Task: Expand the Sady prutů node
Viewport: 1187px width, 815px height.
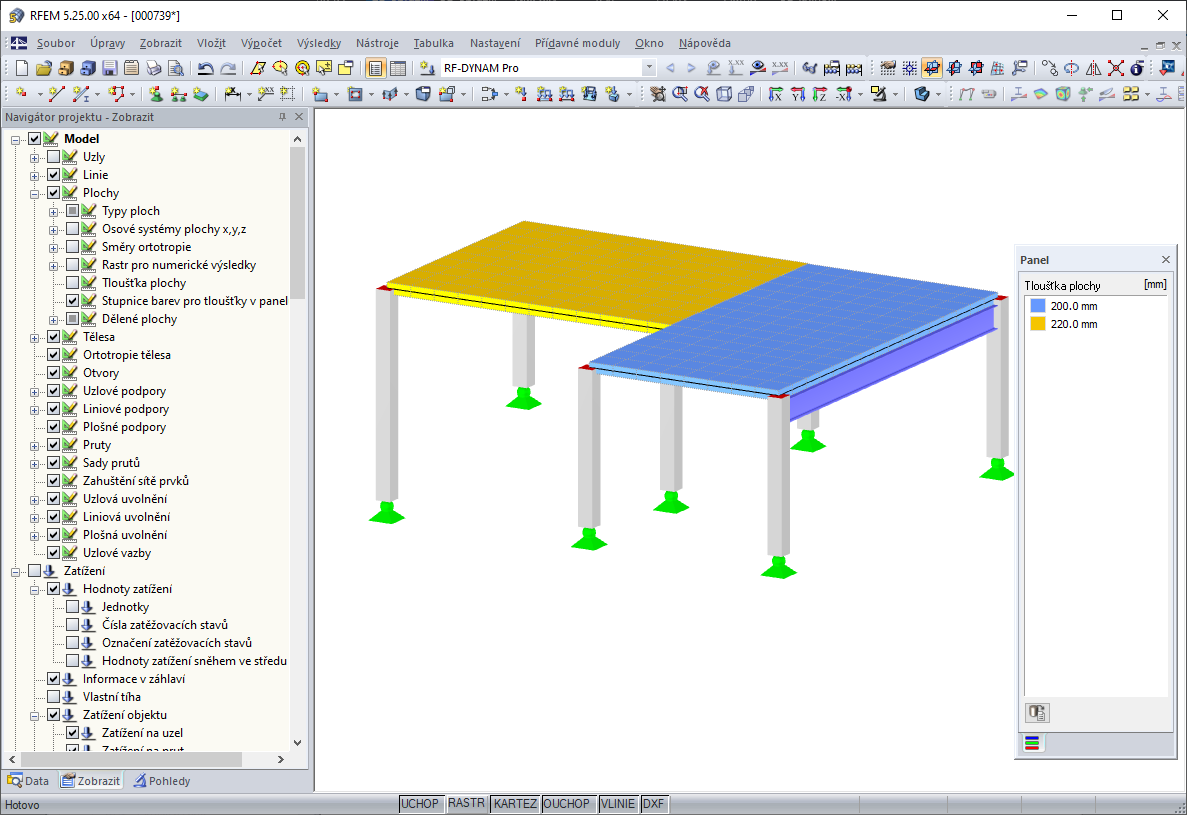Action: (x=34, y=464)
